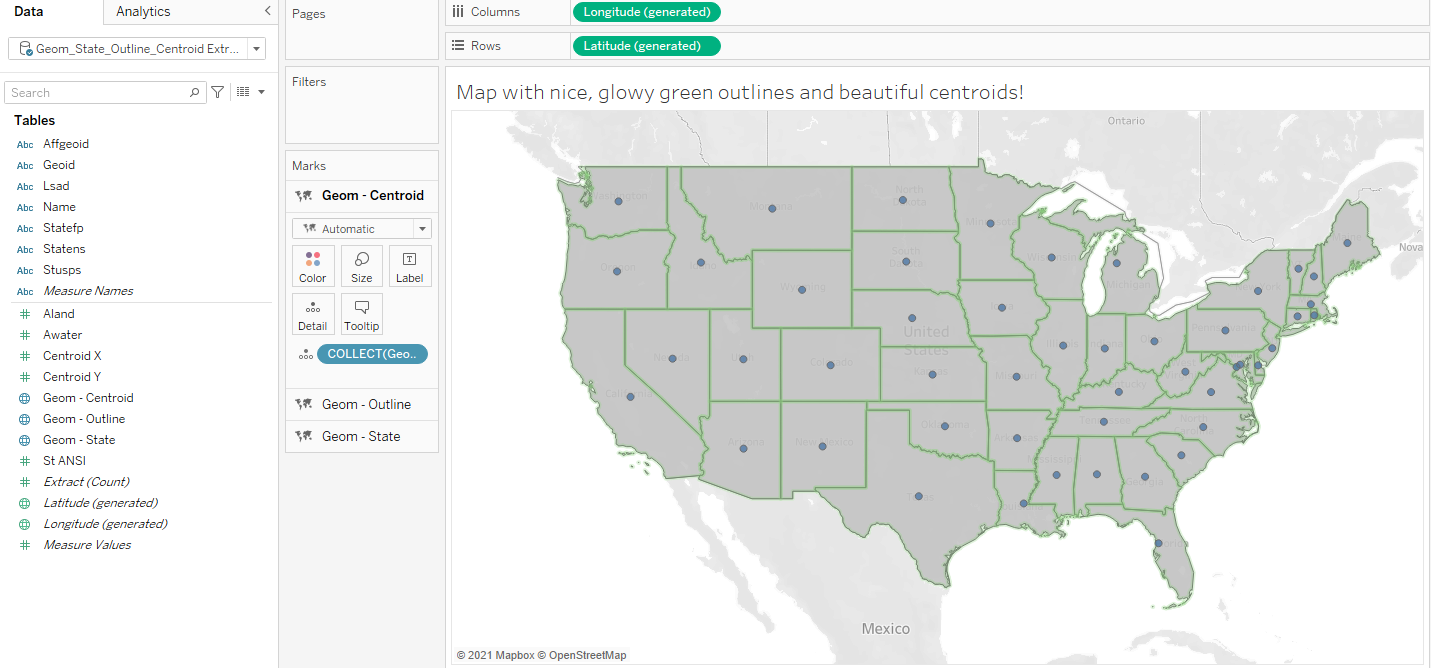The height and width of the screenshot is (668, 1431).
Task: Click the Filters shelf header
Action: click(309, 82)
